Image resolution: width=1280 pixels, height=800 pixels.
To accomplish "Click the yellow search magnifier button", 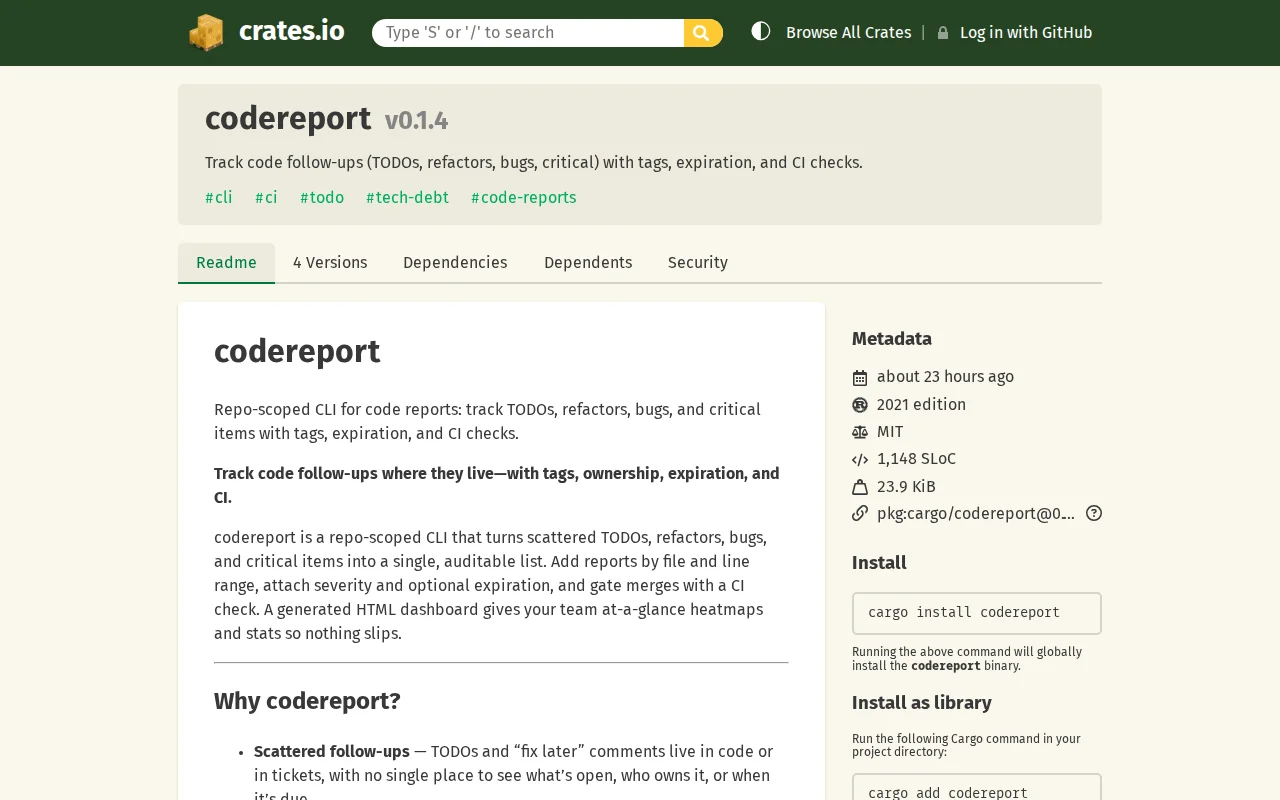I will [703, 33].
